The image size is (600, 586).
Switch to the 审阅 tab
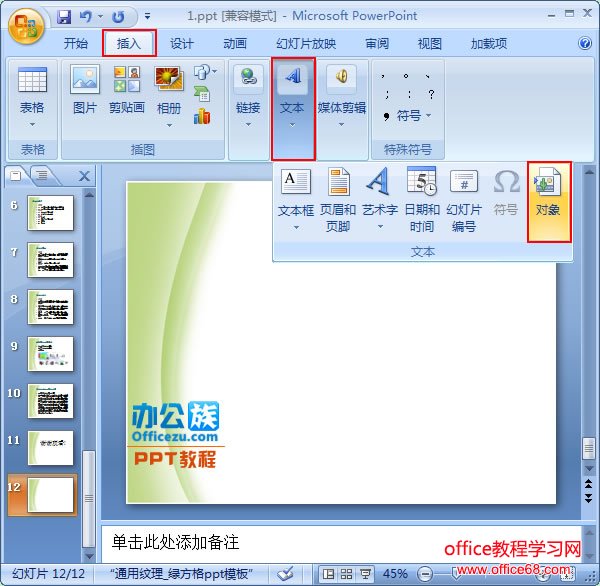point(377,43)
